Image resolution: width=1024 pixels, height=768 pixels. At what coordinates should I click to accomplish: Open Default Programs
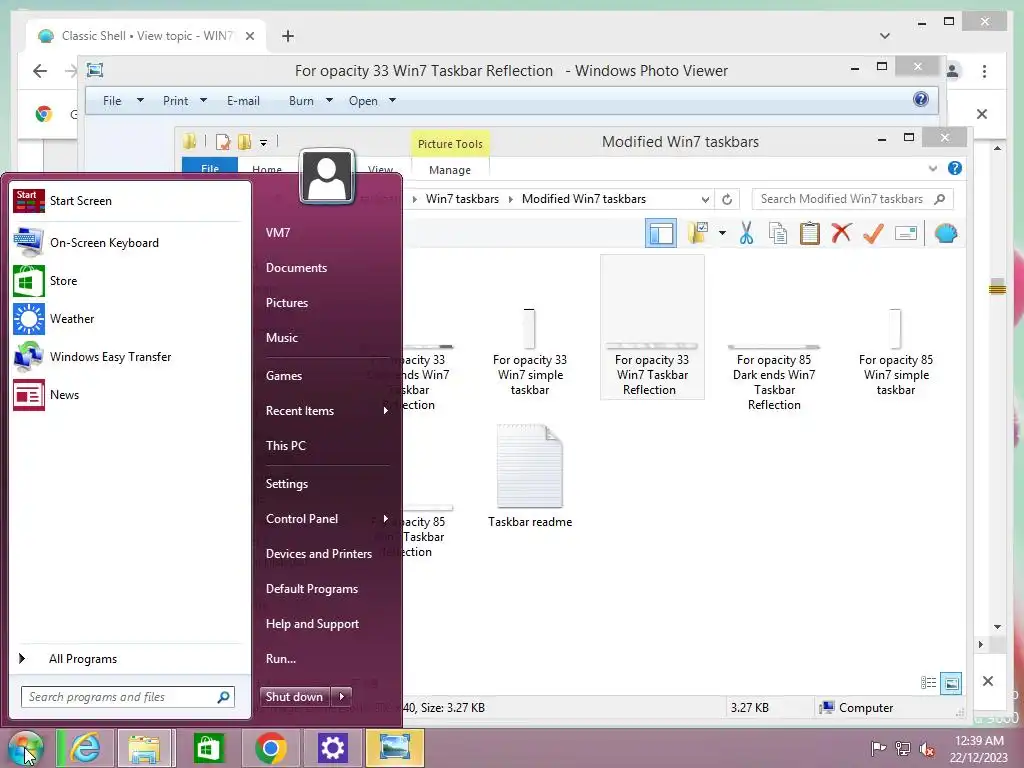312,588
